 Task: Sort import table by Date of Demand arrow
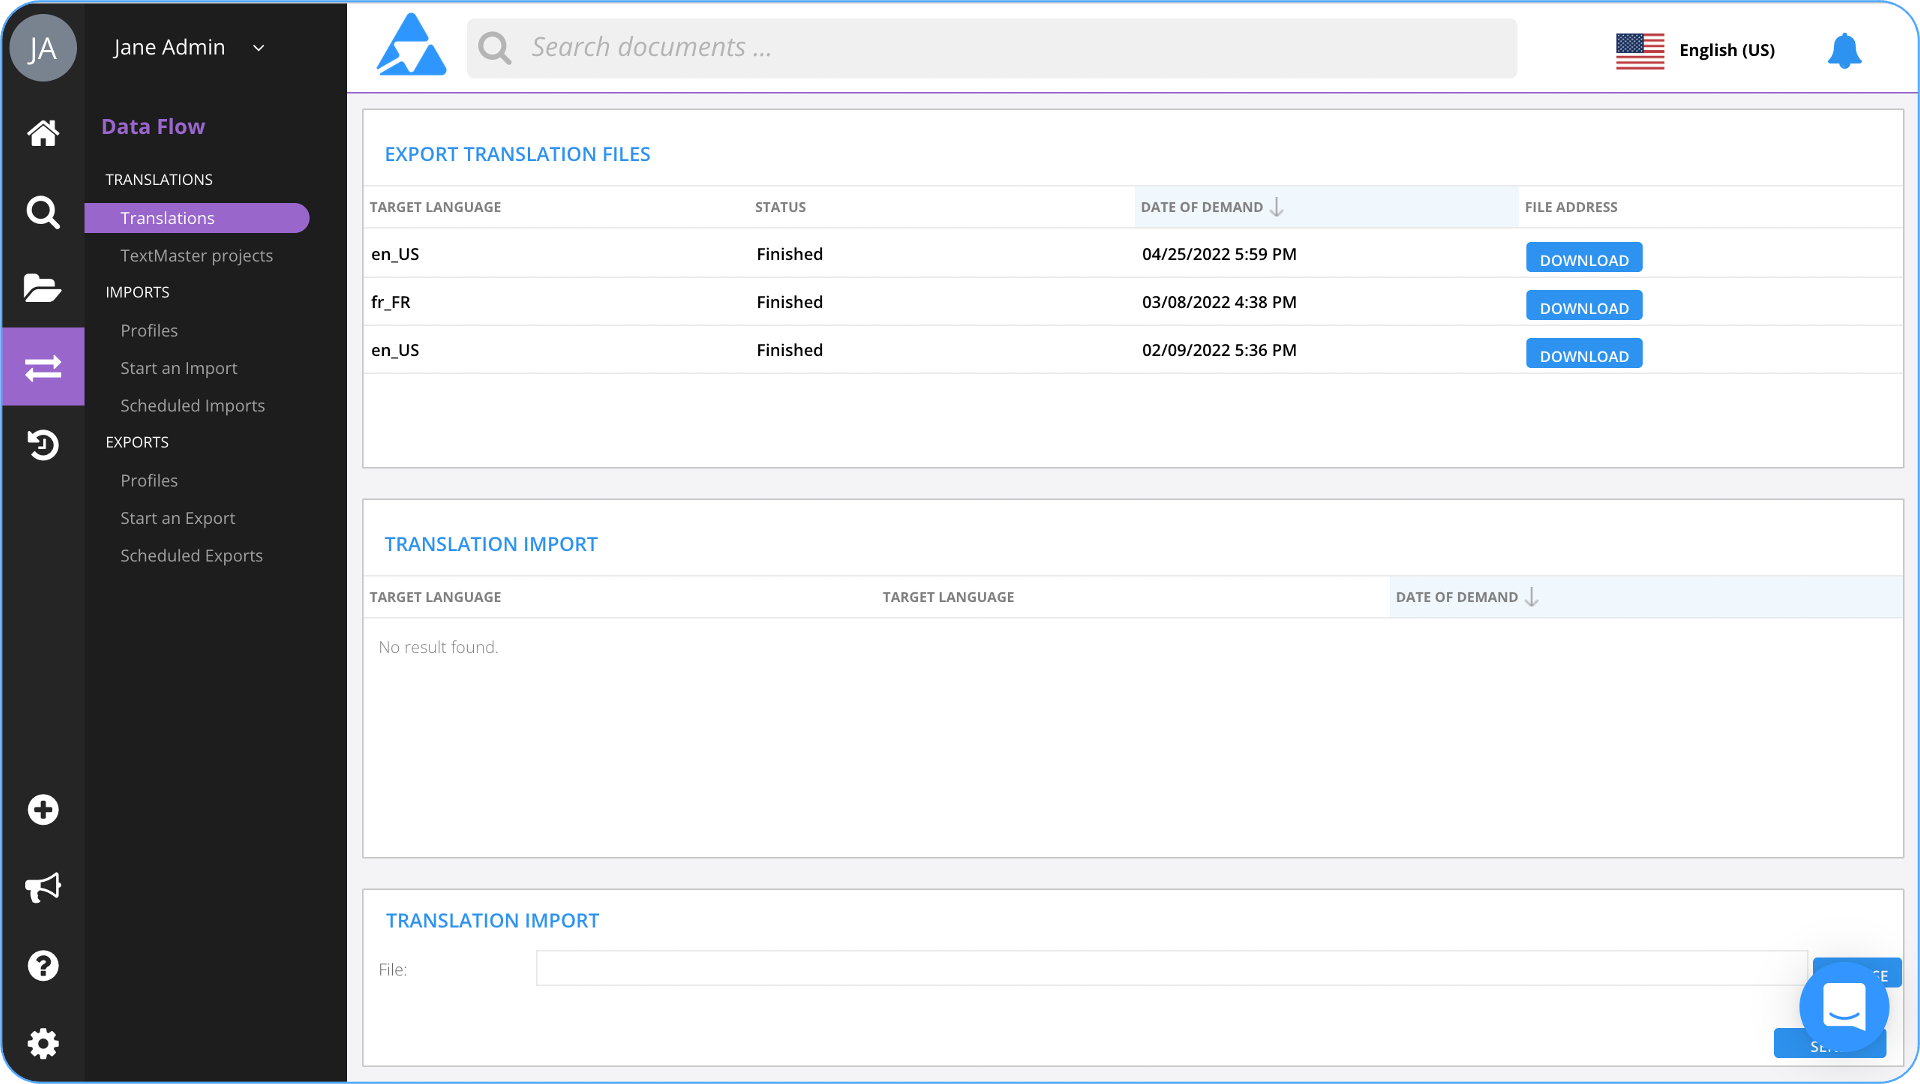[x=1532, y=597]
